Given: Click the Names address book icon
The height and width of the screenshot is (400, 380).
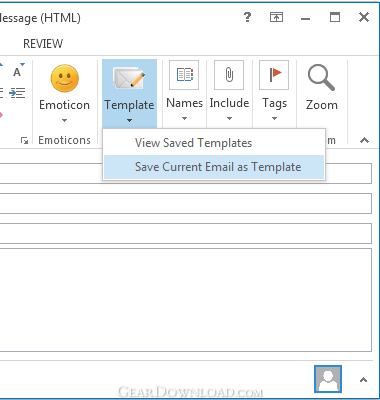Looking at the screenshot, I should pos(184,75).
